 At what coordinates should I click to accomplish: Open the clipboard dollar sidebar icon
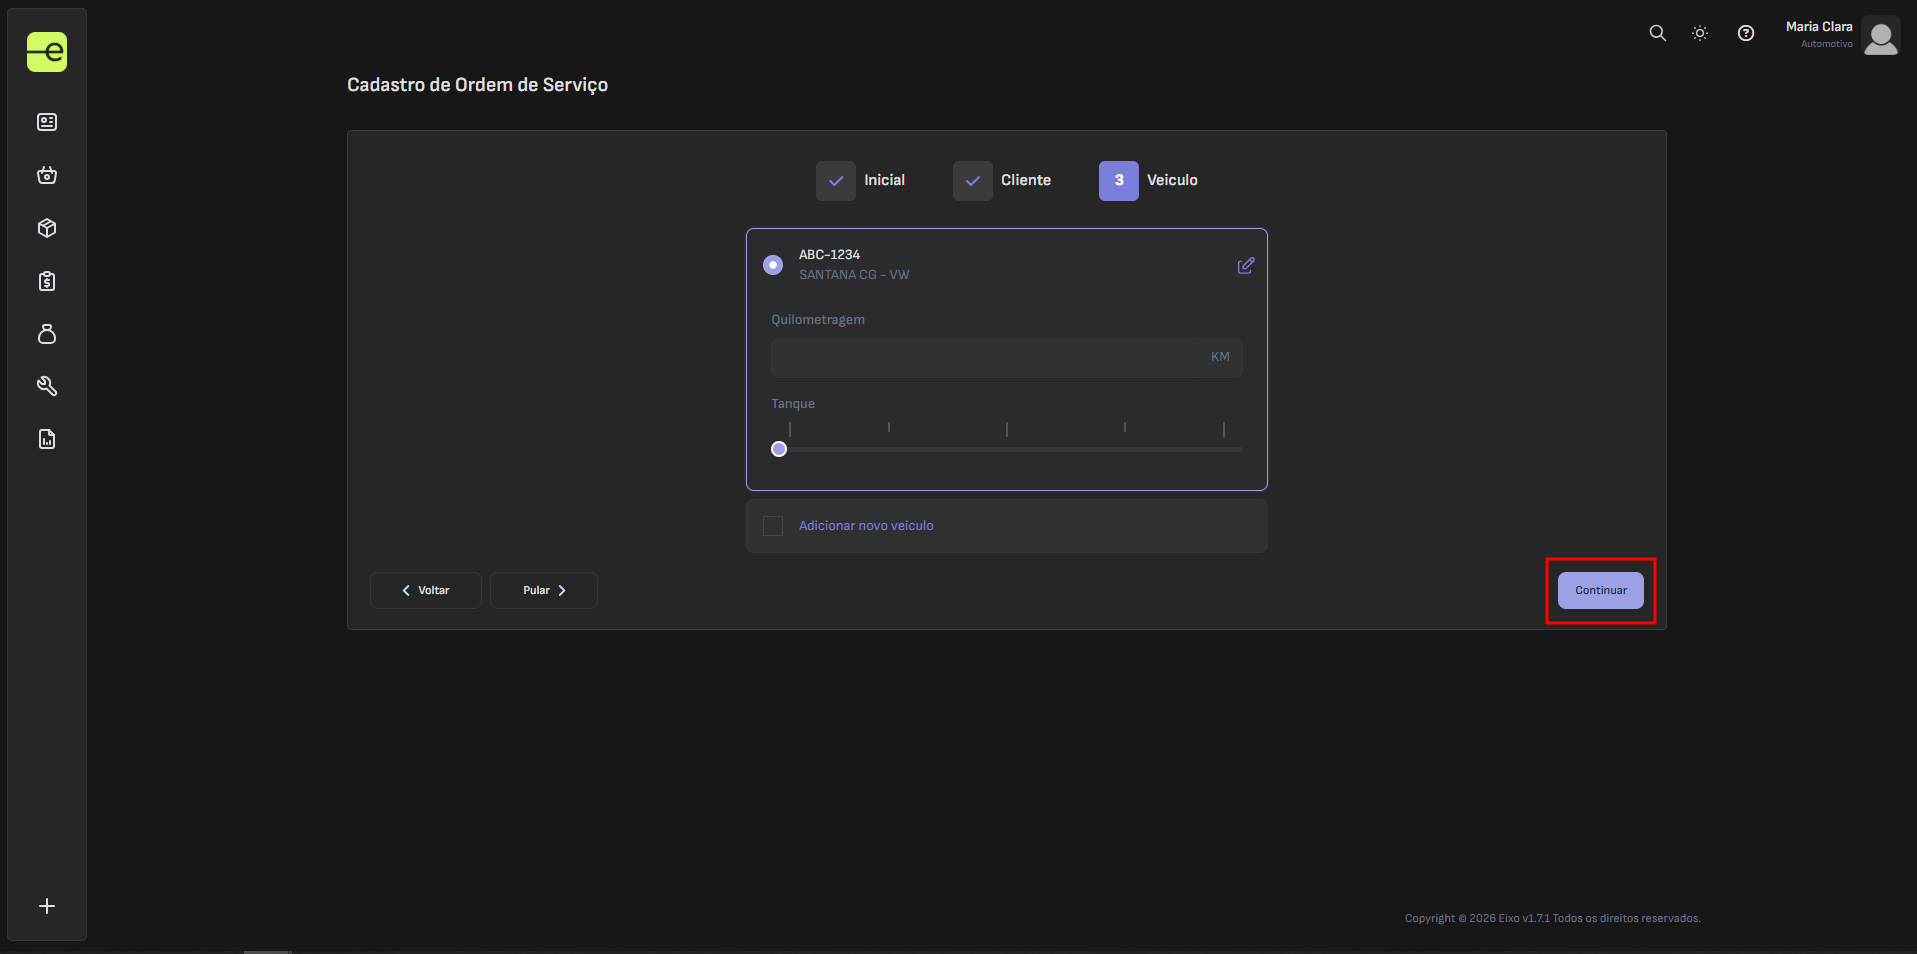[47, 281]
